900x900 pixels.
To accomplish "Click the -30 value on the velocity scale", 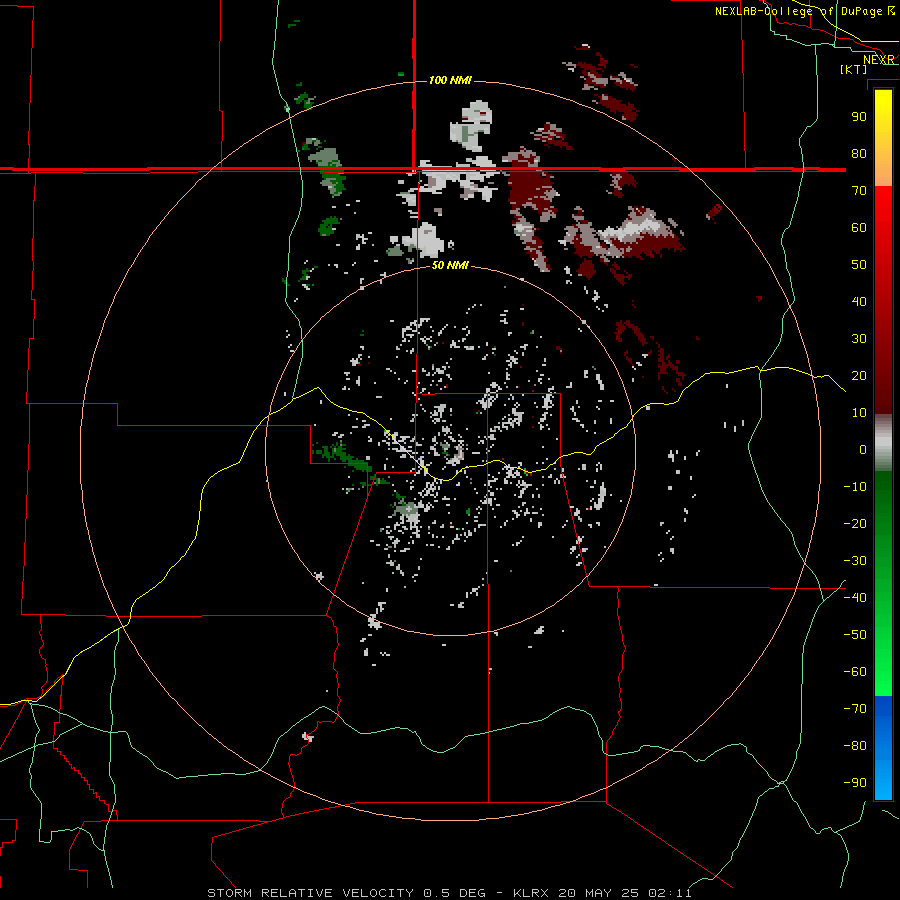I will click(x=855, y=561).
